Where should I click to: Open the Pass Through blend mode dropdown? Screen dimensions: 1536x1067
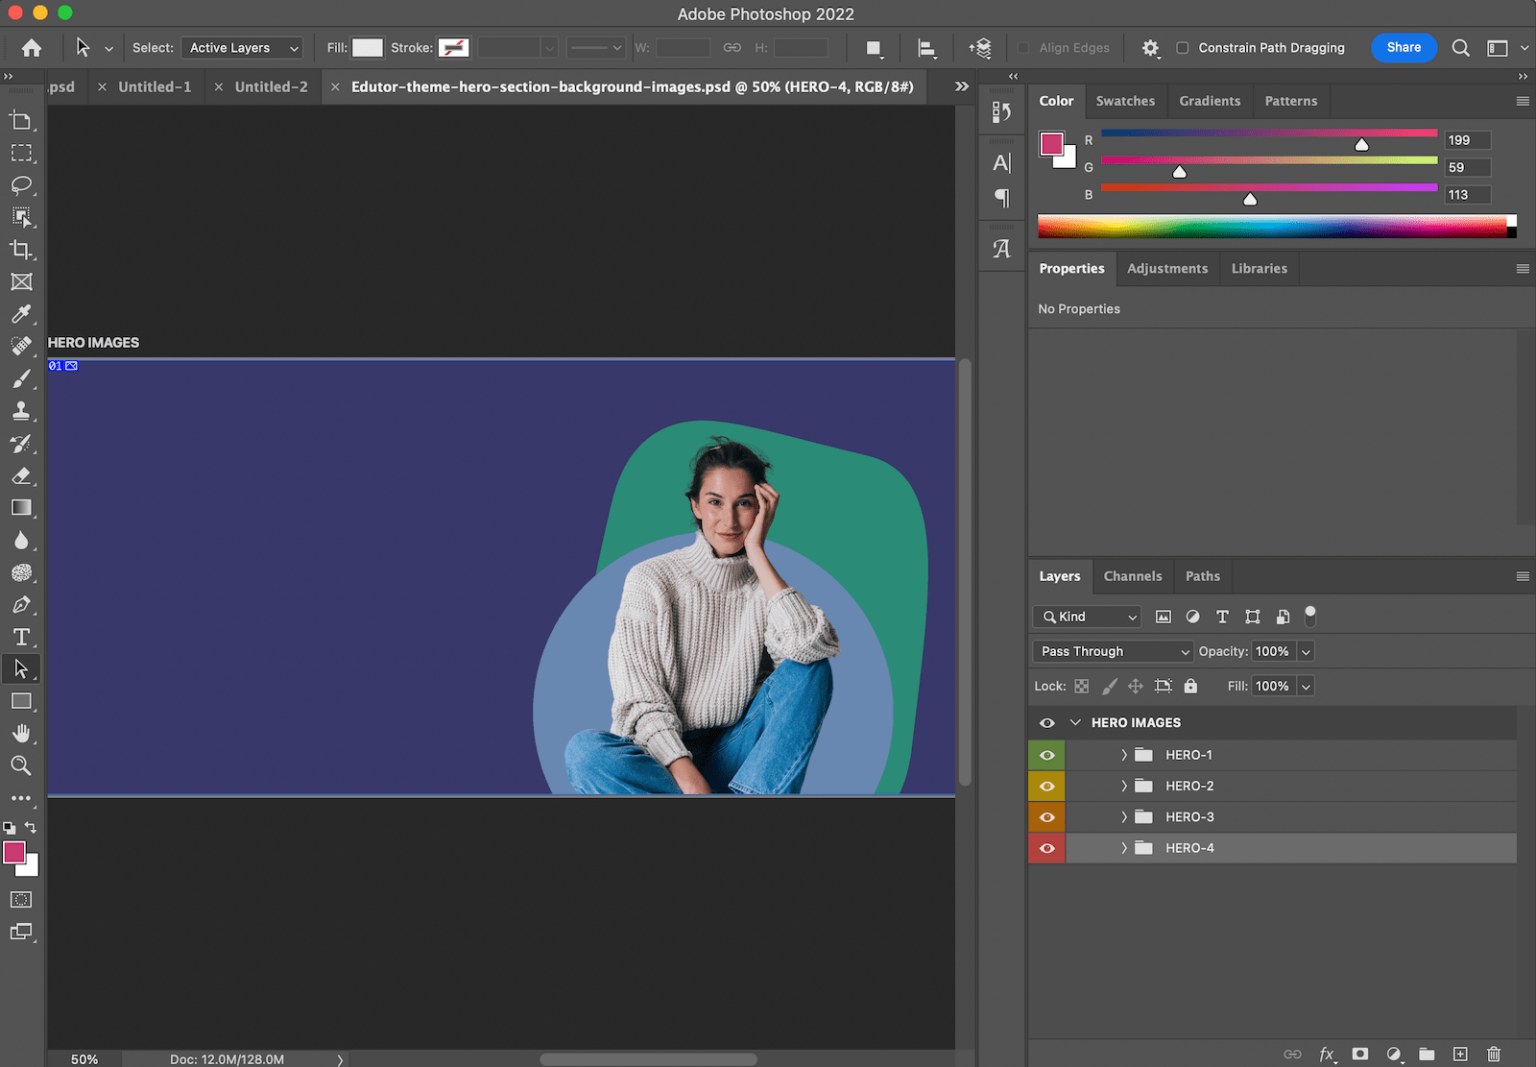click(1113, 651)
